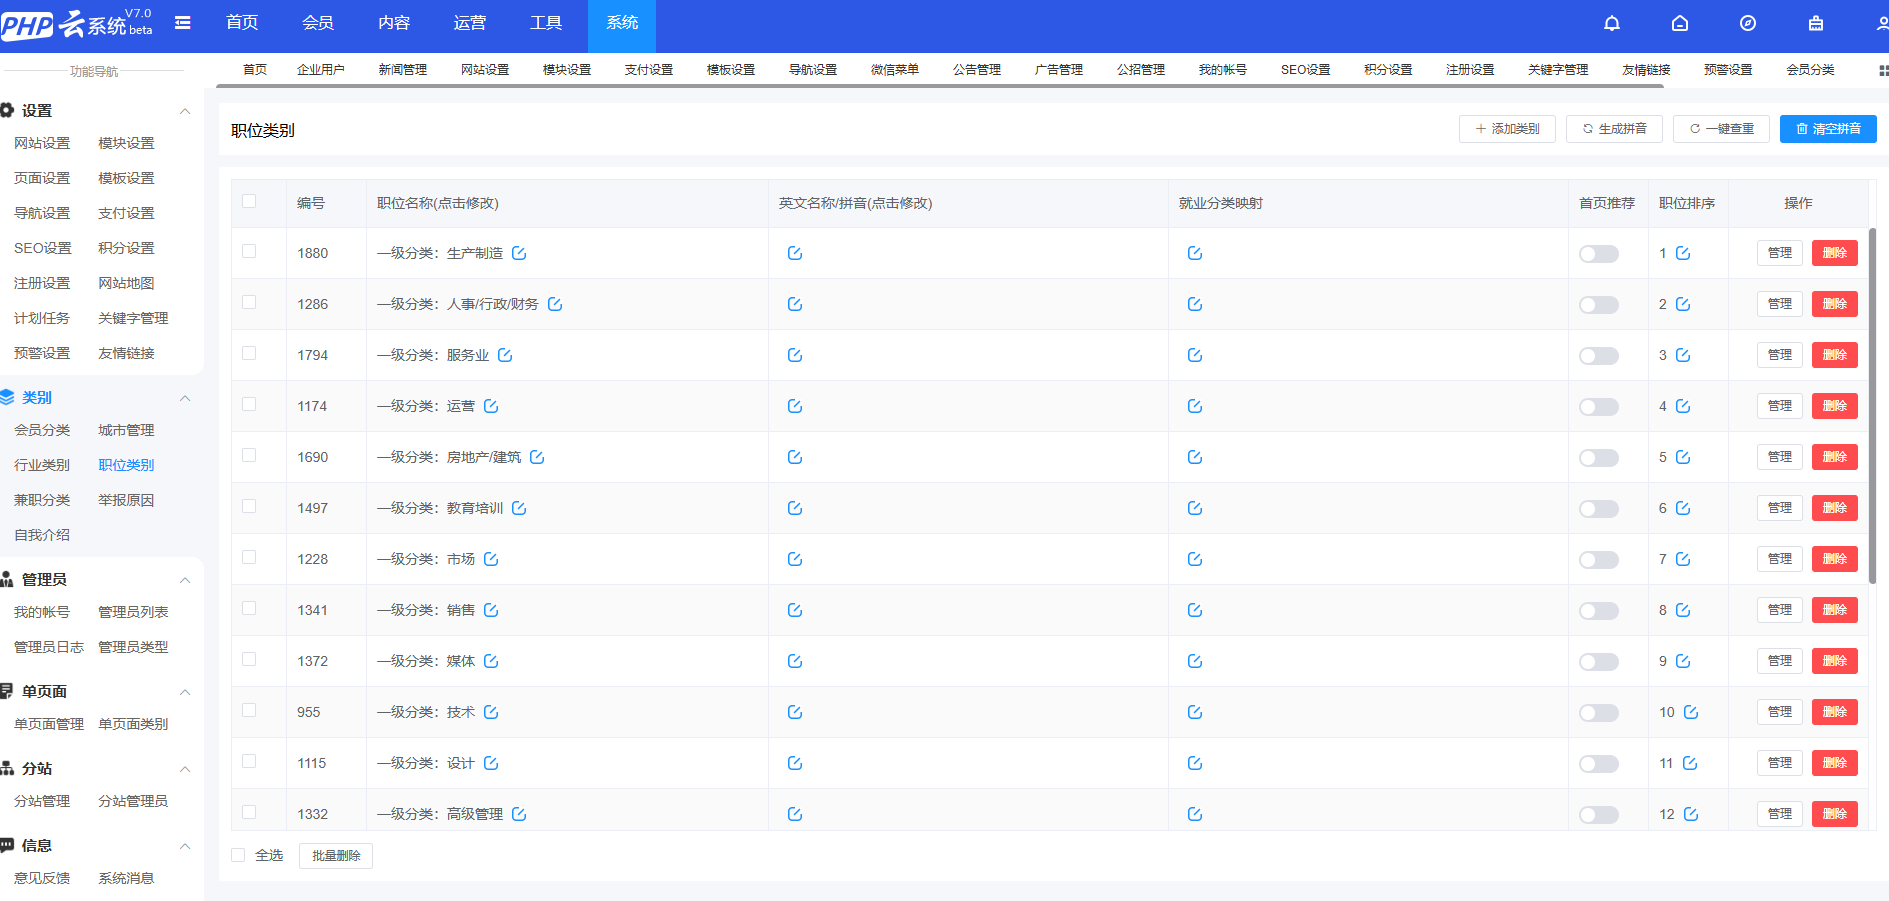Click the notification bell icon in header
1889x901 pixels.
(1611, 23)
